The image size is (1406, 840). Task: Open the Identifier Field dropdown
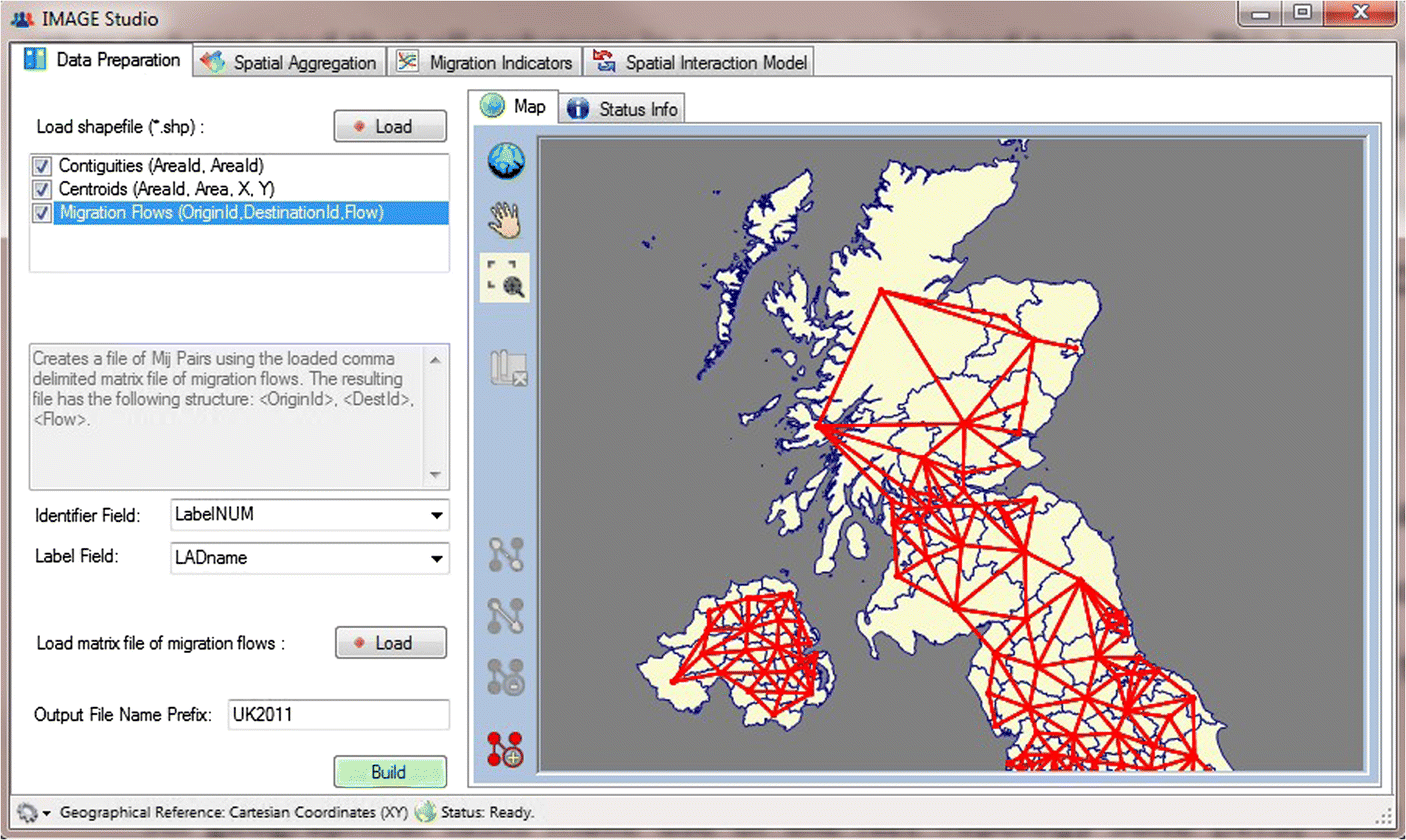click(x=436, y=515)
